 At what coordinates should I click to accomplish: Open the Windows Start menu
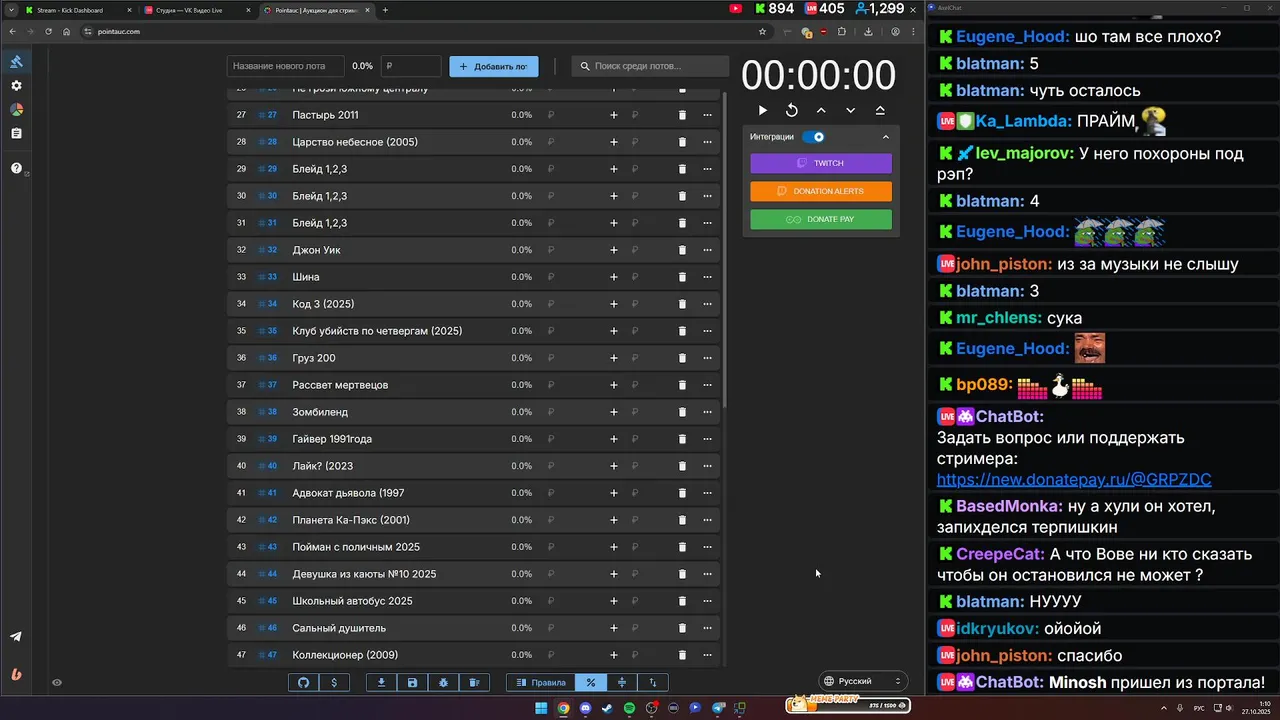[541, 708]
